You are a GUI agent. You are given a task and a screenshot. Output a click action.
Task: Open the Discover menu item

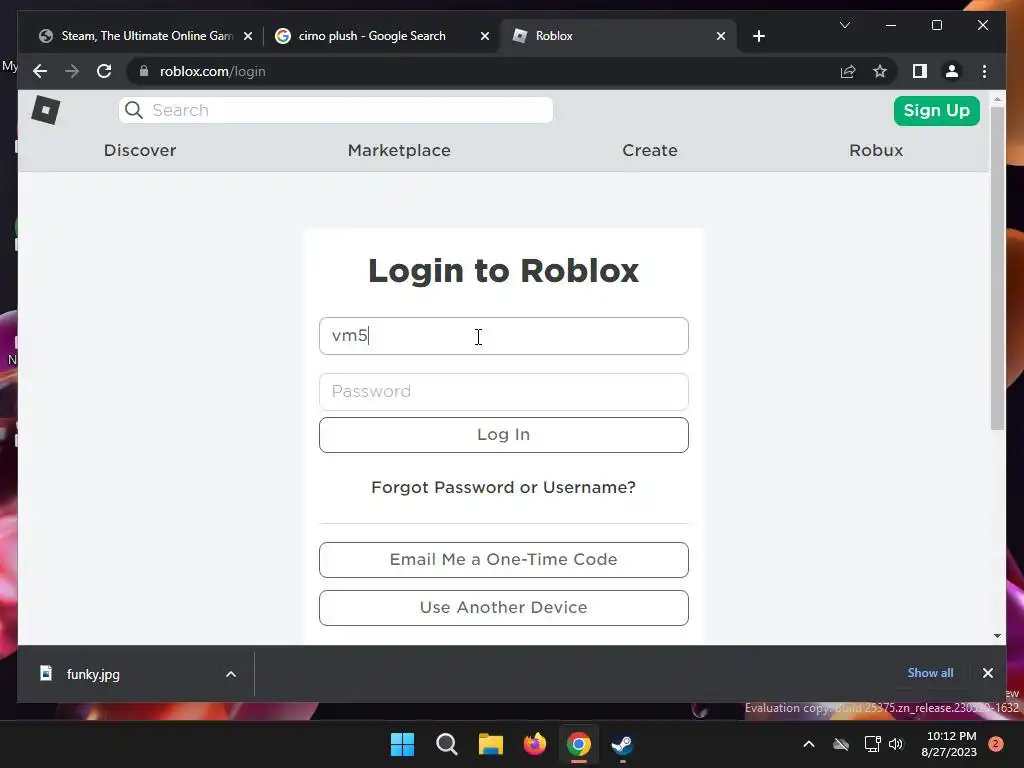point(140,150)
